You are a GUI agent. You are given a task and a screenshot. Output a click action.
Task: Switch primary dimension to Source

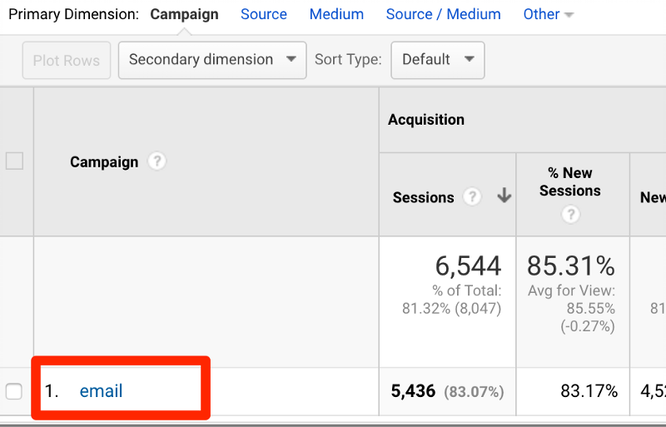point(264,15)
